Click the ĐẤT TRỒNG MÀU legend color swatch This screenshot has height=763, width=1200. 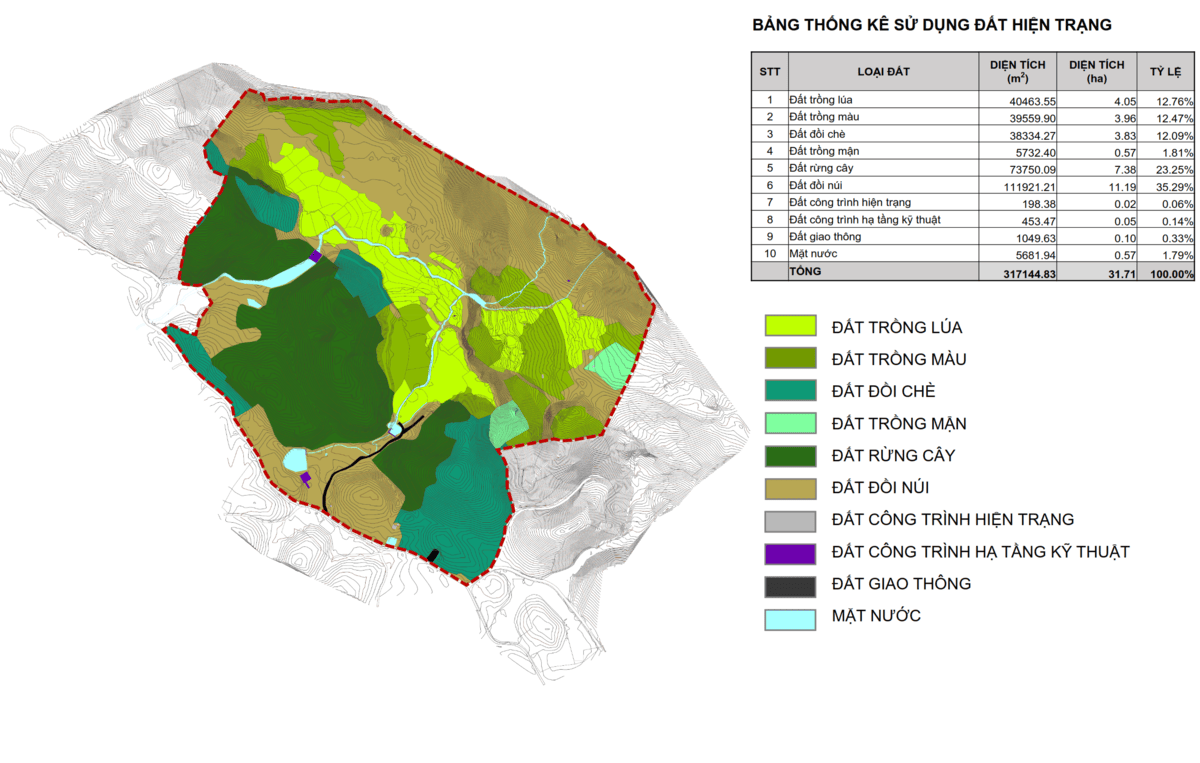[789, 358]
